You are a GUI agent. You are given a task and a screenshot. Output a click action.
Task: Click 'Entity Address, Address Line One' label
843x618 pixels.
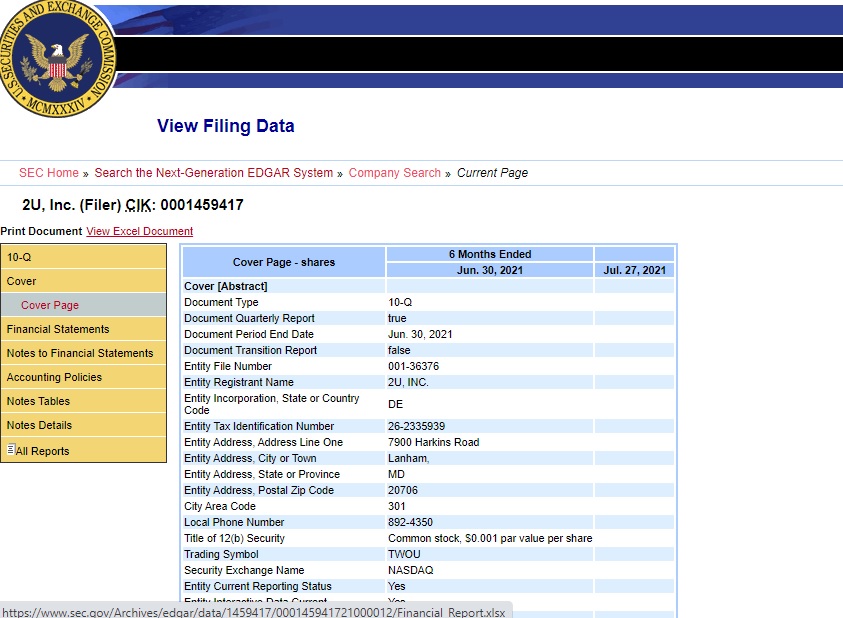(x=263, y=442)
